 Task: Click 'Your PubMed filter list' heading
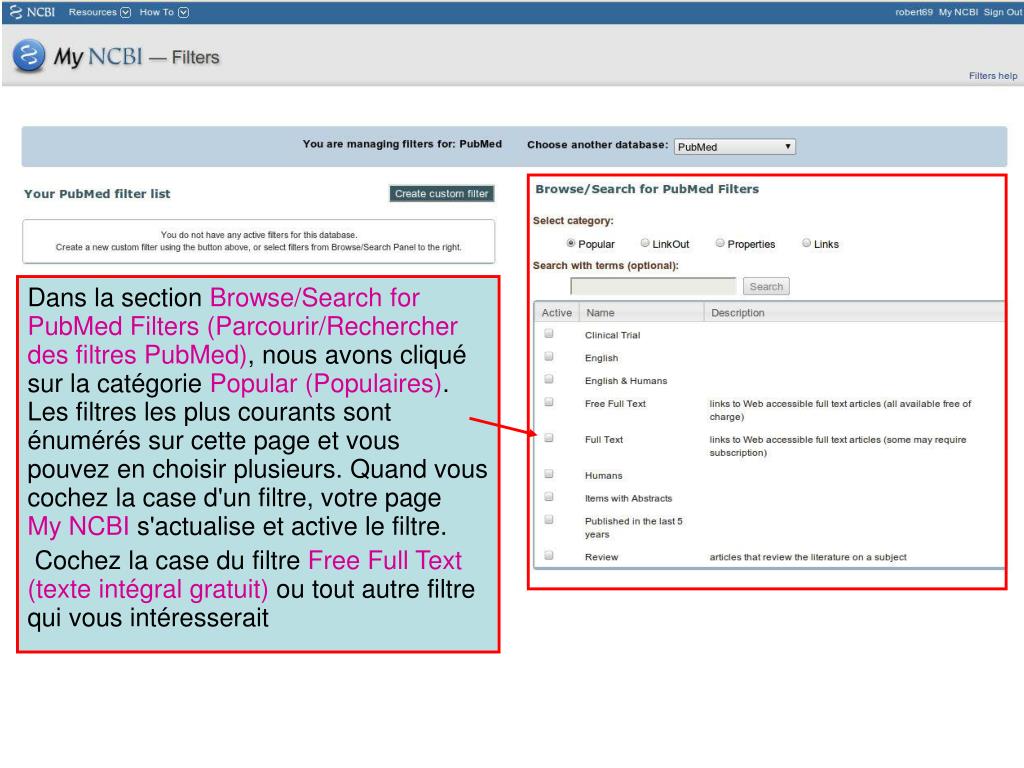click(x=97, y=194)
